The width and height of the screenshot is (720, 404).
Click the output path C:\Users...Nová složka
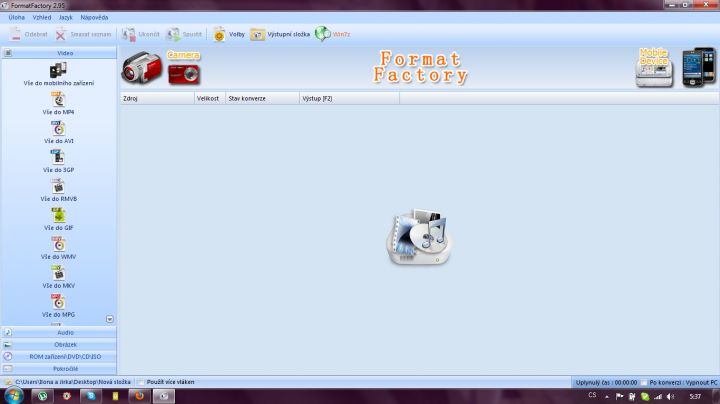pos(73,382)
